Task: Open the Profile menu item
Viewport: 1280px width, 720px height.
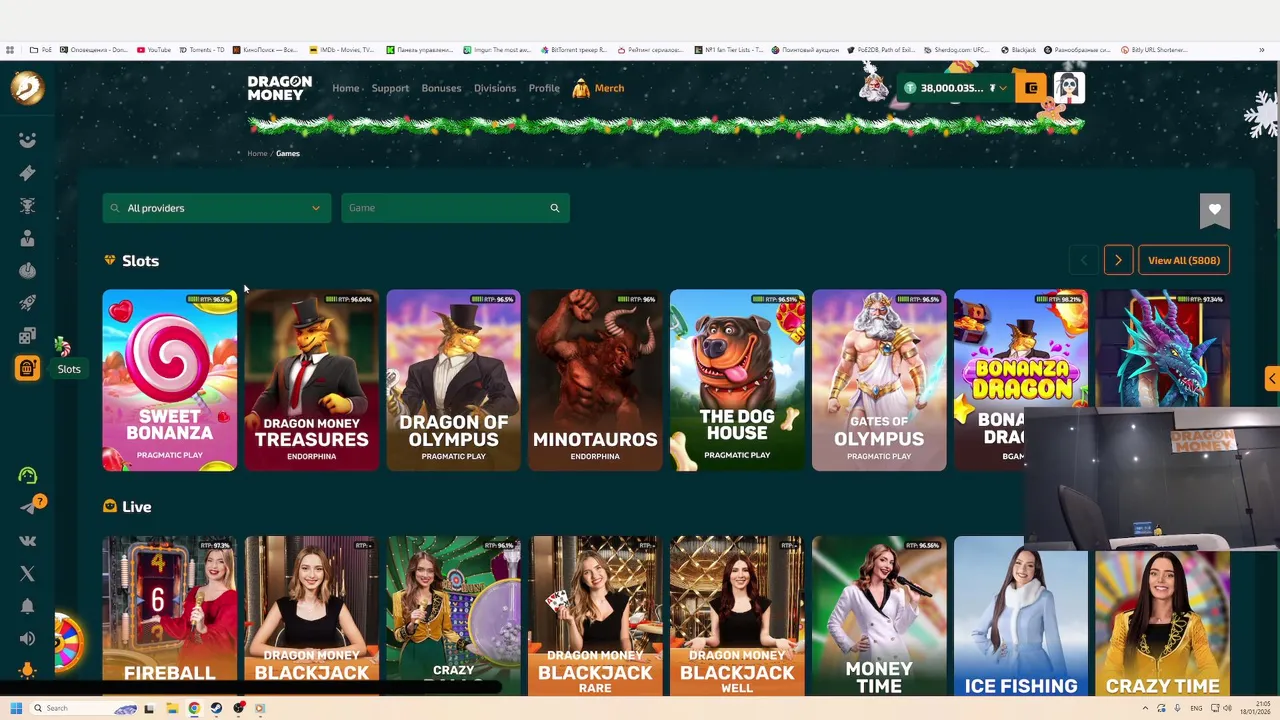Action: [544, 88]
